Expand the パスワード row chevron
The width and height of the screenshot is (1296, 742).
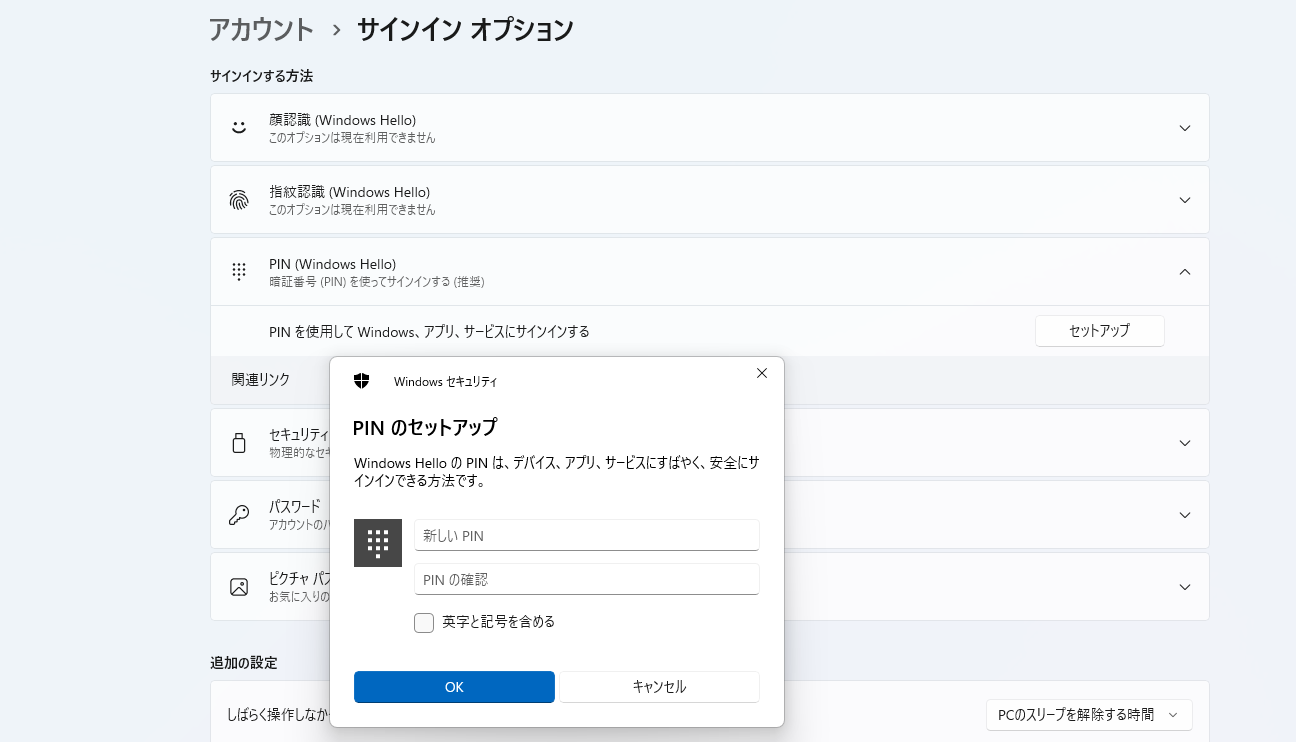pos(1185,515)
